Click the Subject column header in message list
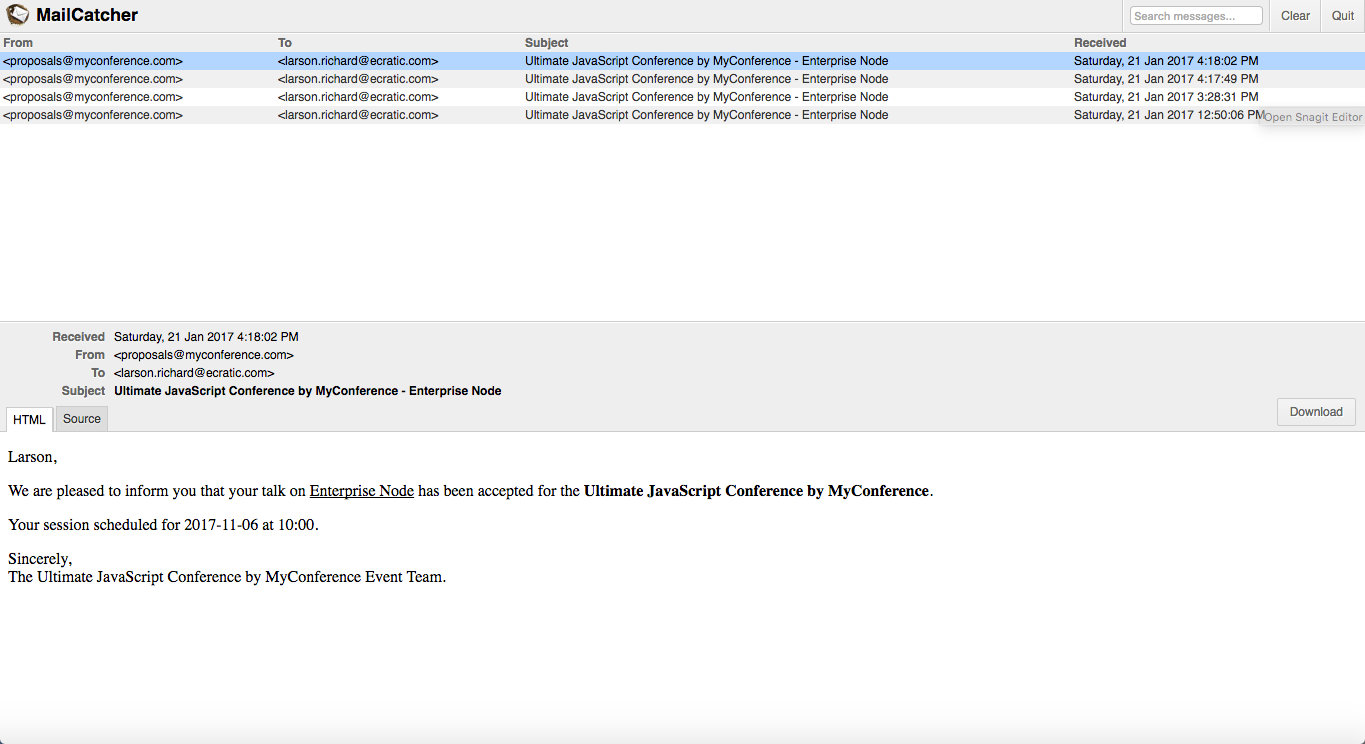The height and width of the screenshot is (744, 1365). click(547, 43)
